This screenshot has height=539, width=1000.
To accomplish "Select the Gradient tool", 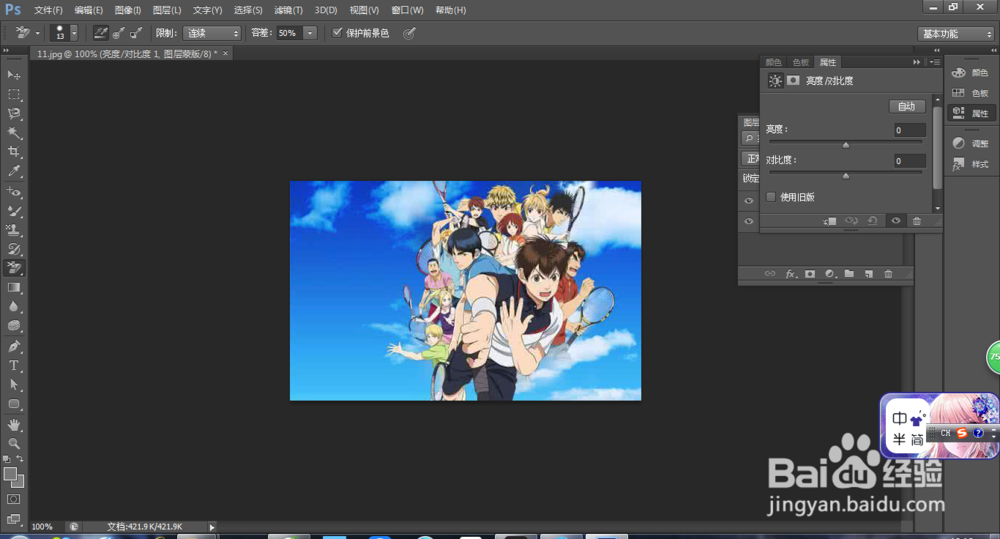I will pyautogui.click(x=13, y=288).
